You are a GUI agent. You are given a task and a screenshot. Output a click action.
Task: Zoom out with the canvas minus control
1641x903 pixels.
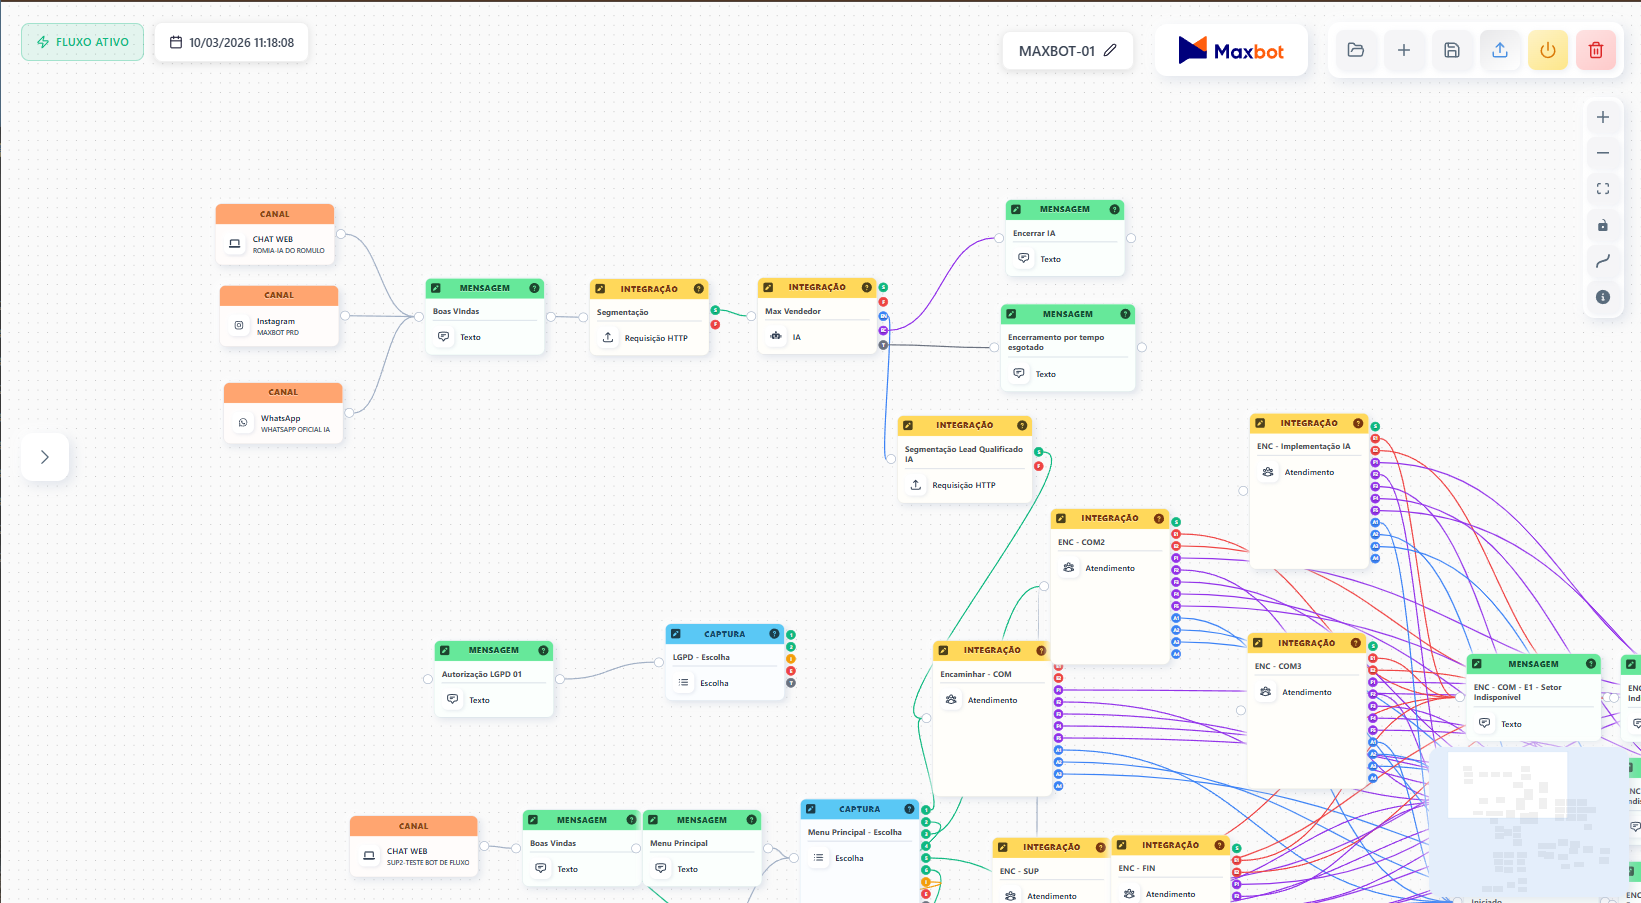point(1603,153)
